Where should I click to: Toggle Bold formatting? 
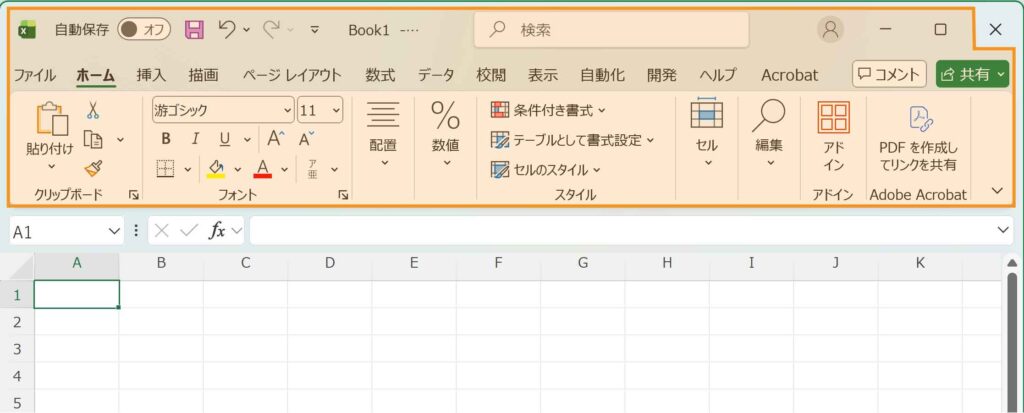166,139
